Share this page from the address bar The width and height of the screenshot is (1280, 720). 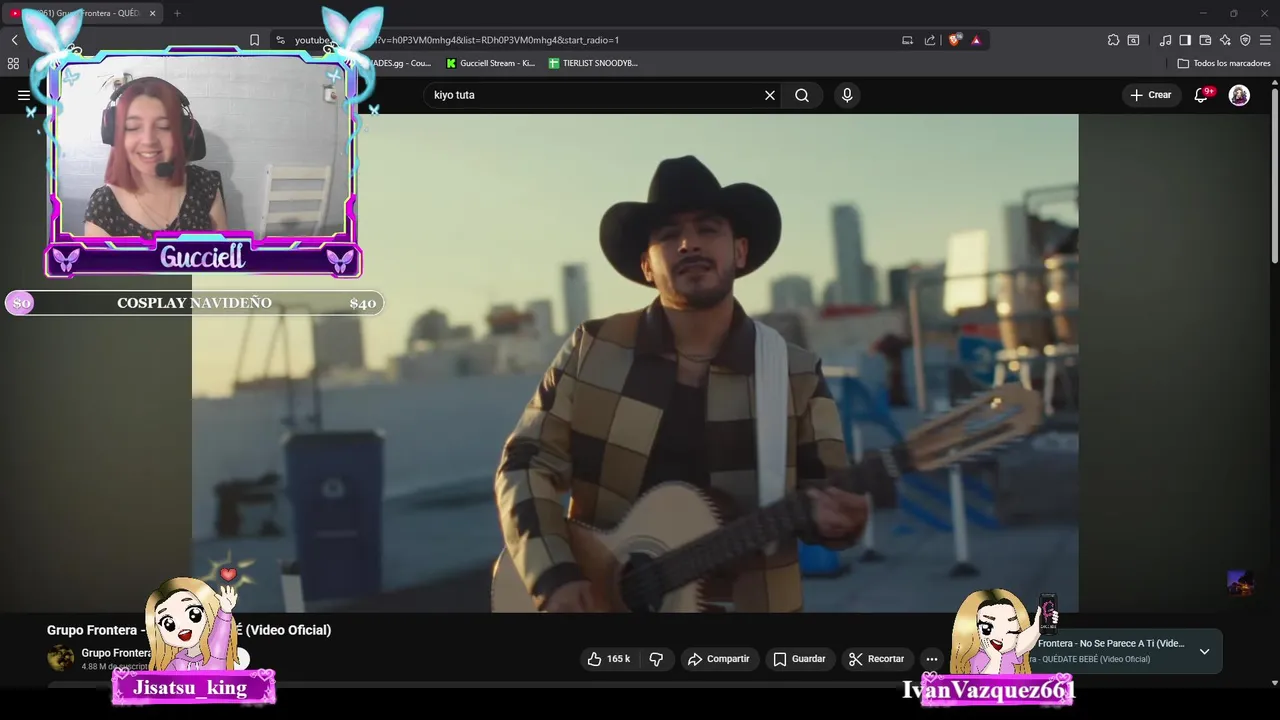coord(930,40)
